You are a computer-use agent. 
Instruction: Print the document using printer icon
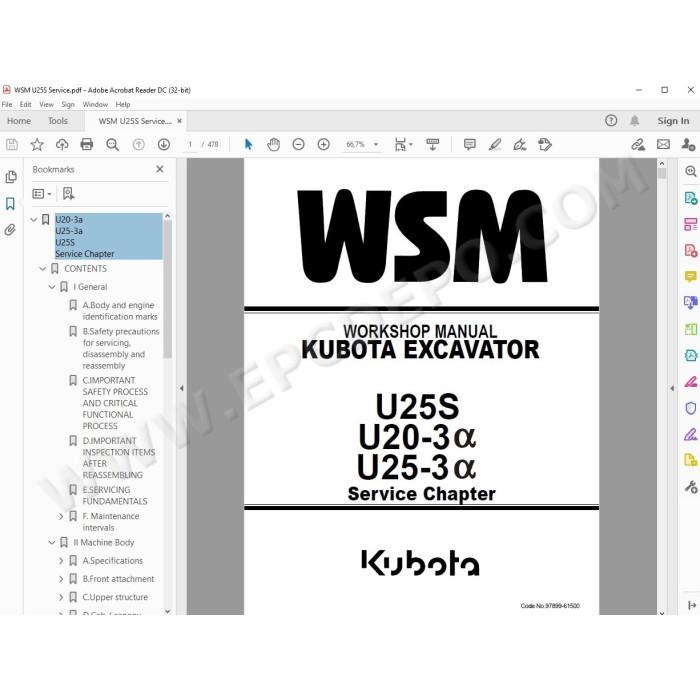[87, 145]
